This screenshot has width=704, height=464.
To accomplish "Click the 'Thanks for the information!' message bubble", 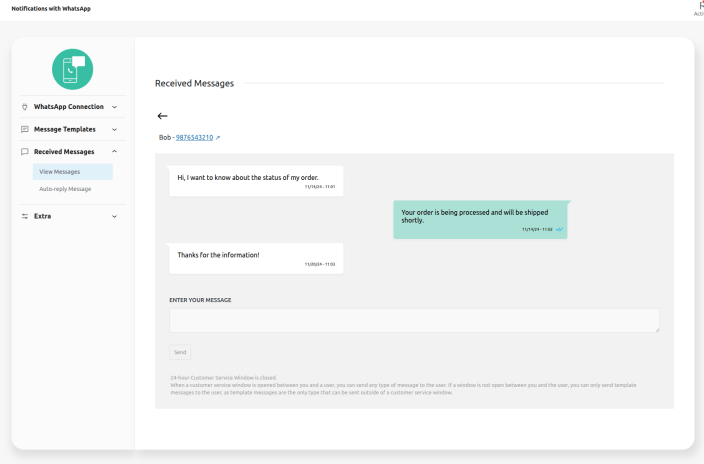I will point(256,258).
